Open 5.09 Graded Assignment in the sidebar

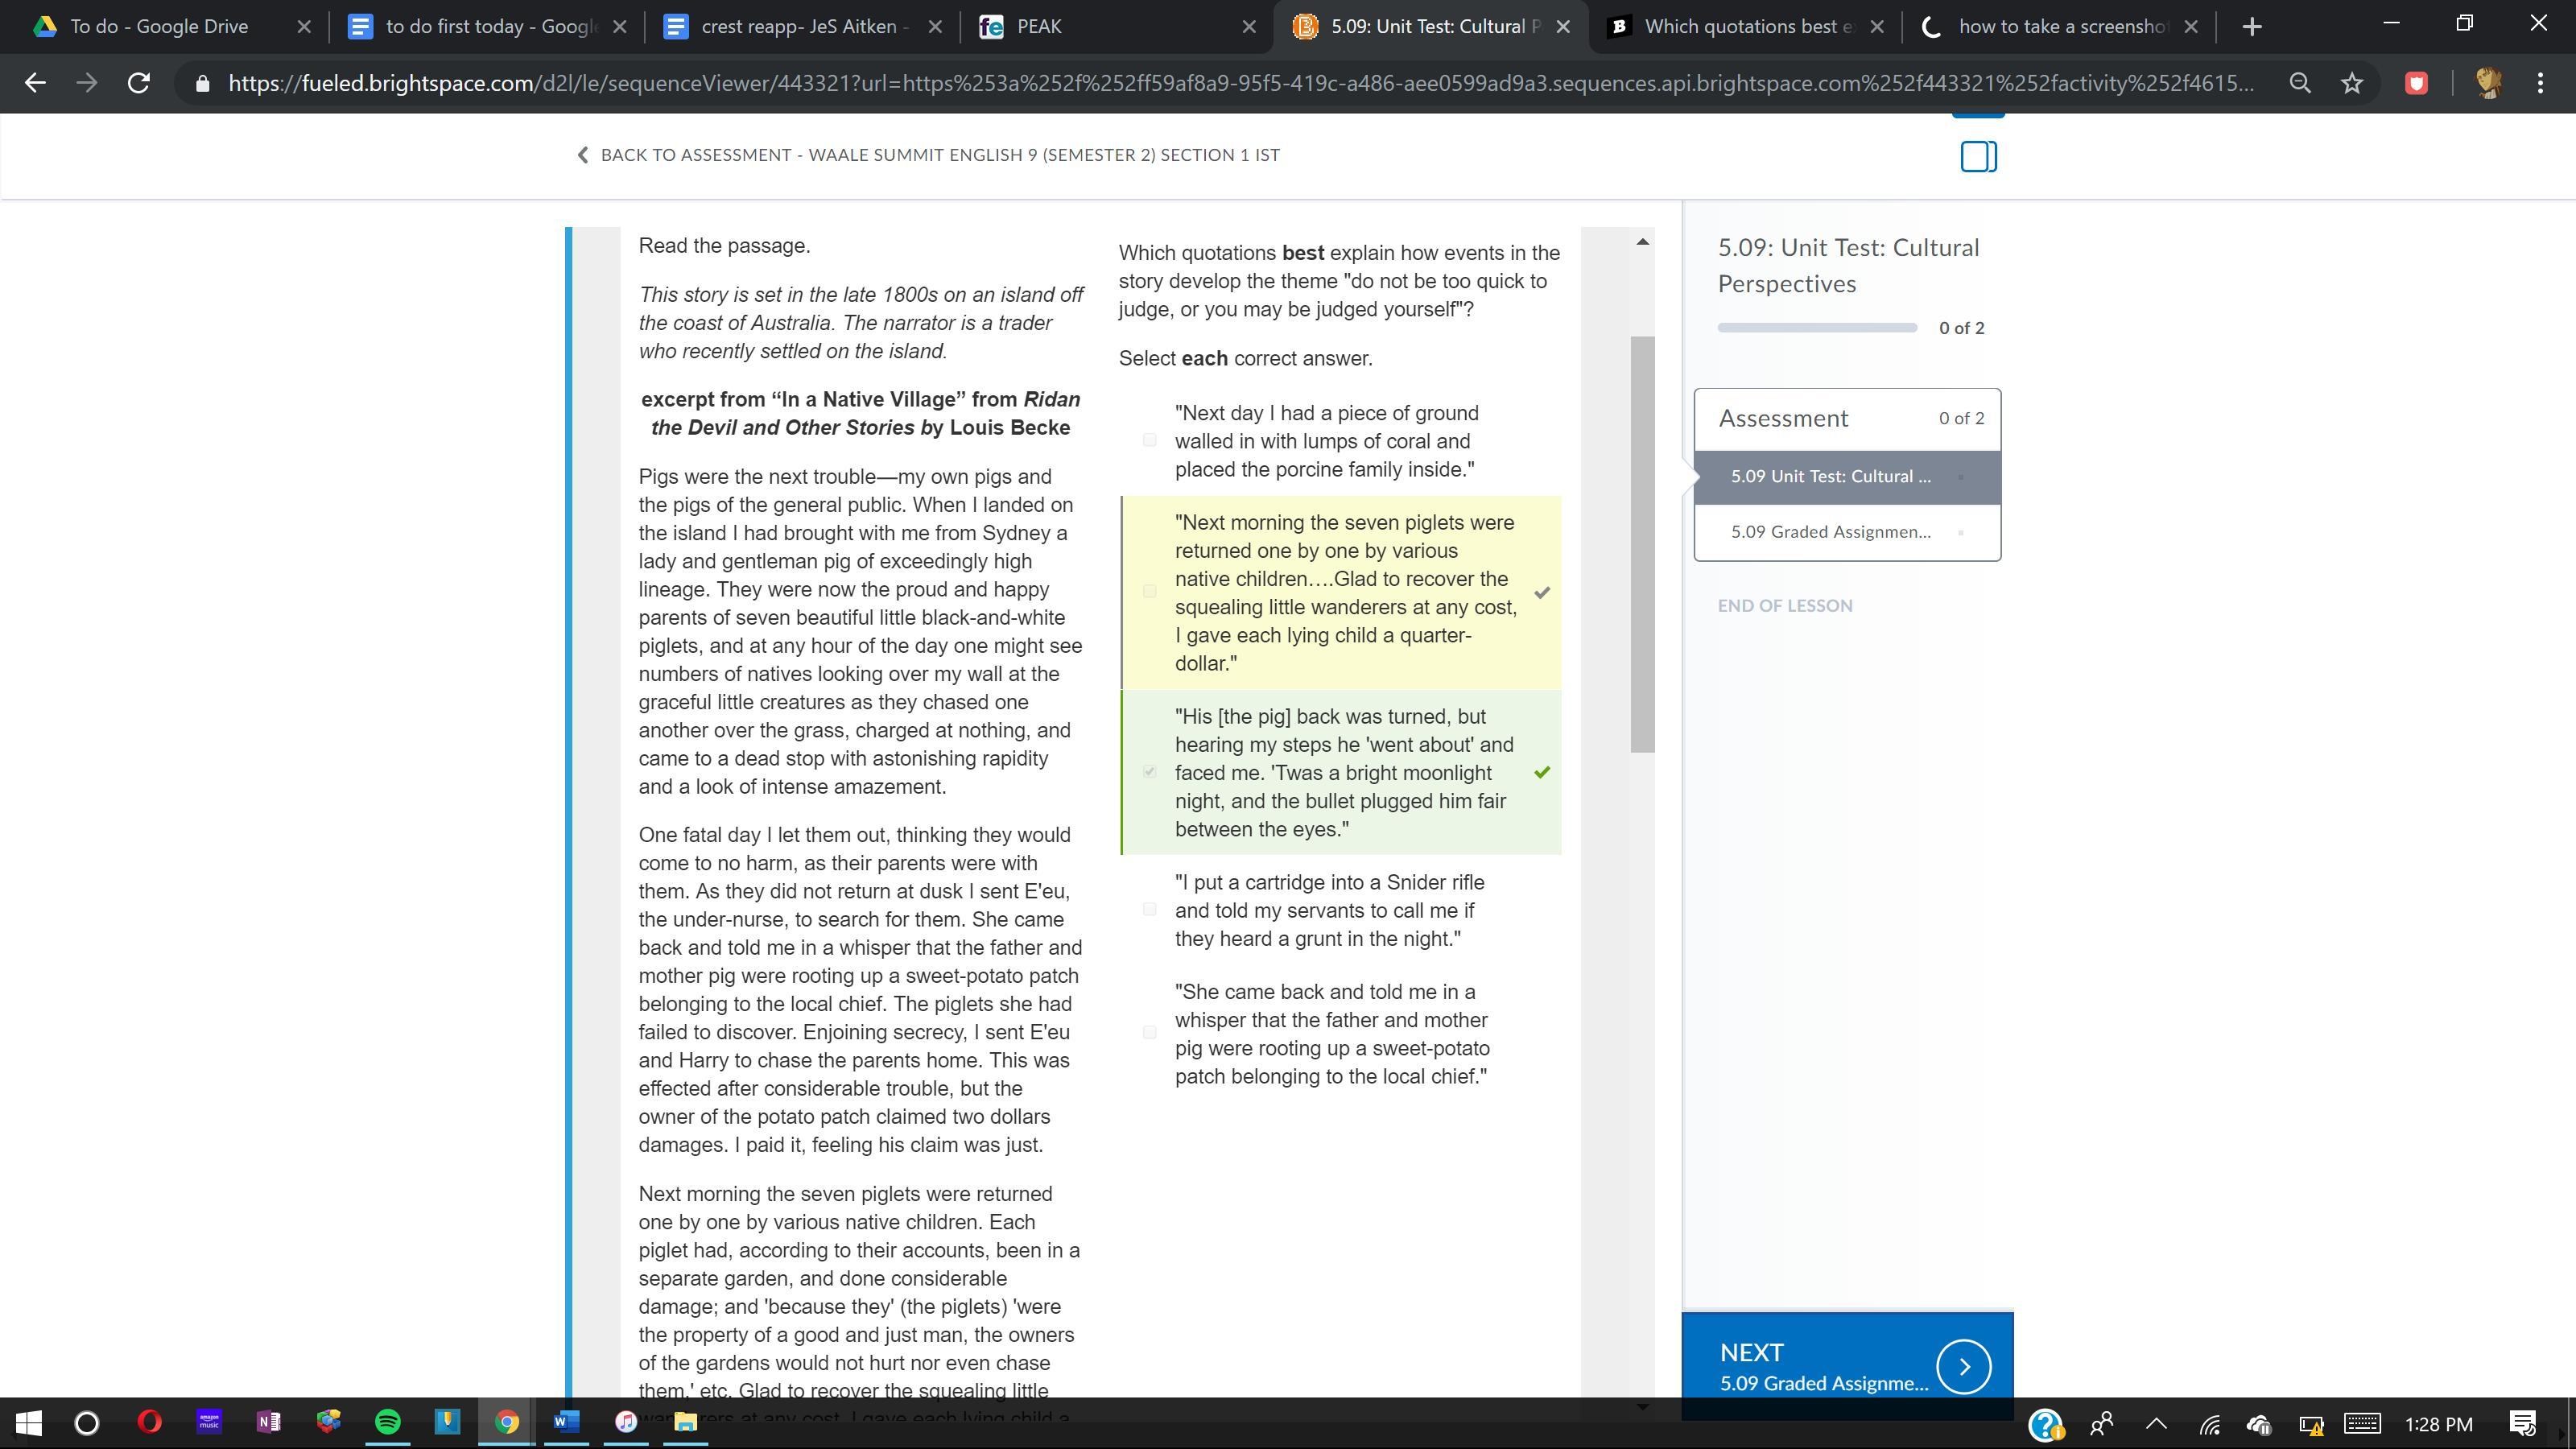[1830, 532]
